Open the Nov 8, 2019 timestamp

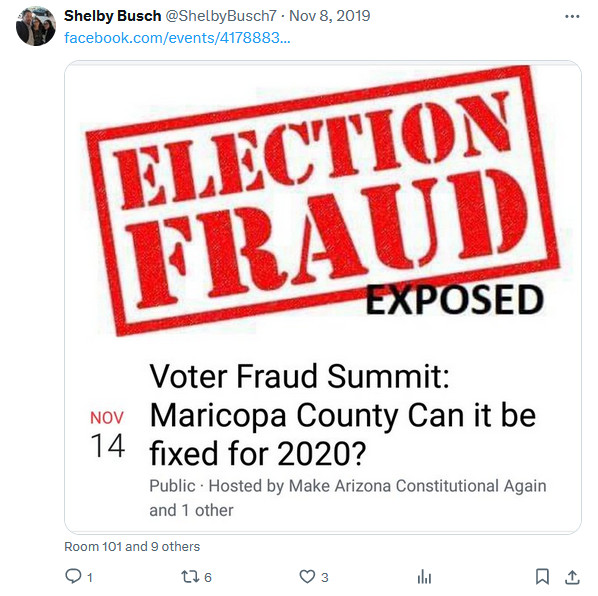(x=330, y=16)
